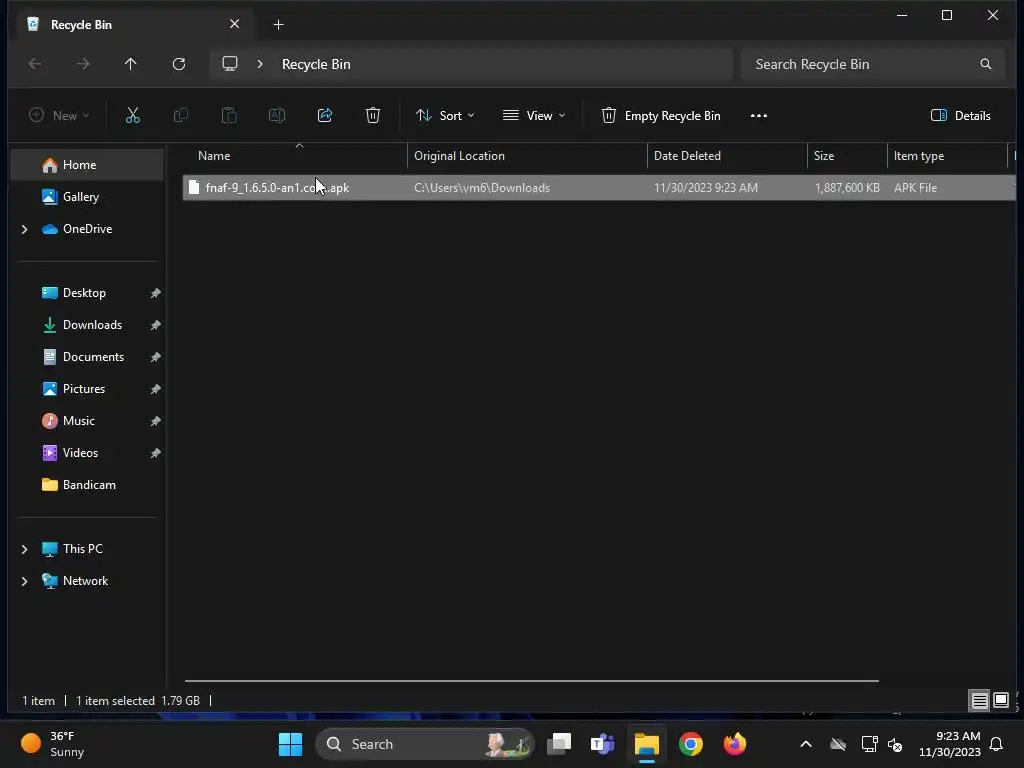The width and height of the screenshot is (1024, 768).
Task: Sort by Original Location column header
Action: 527,156
